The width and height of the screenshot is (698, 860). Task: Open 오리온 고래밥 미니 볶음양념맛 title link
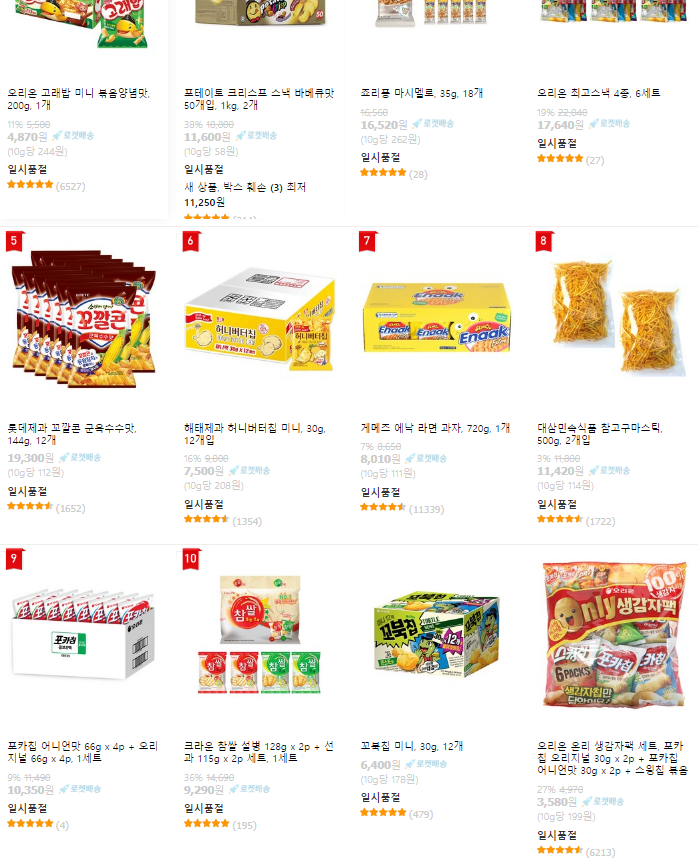(x=78, y=99)
